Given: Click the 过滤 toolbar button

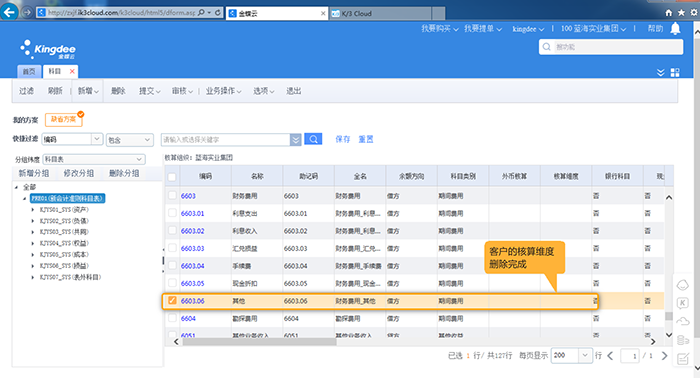Looking at the screenshot, I should click(26, 91).
